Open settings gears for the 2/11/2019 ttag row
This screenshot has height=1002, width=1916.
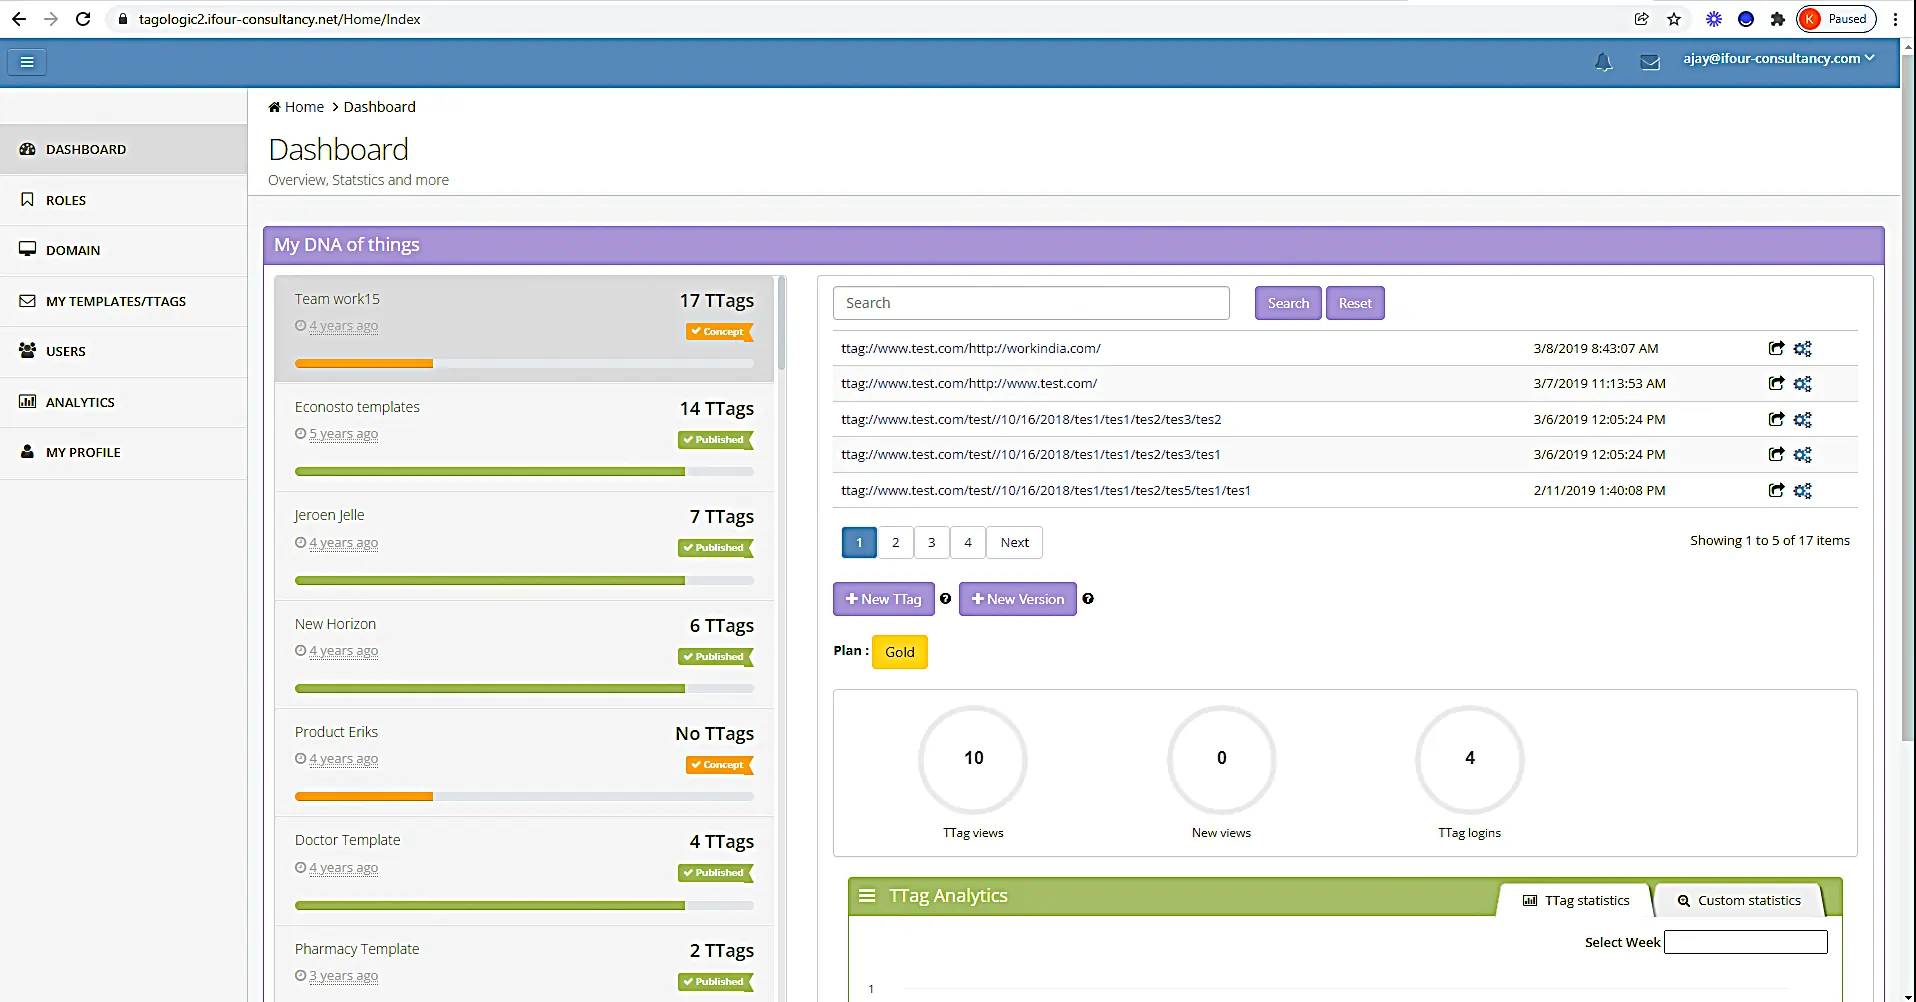(1802, 490)
